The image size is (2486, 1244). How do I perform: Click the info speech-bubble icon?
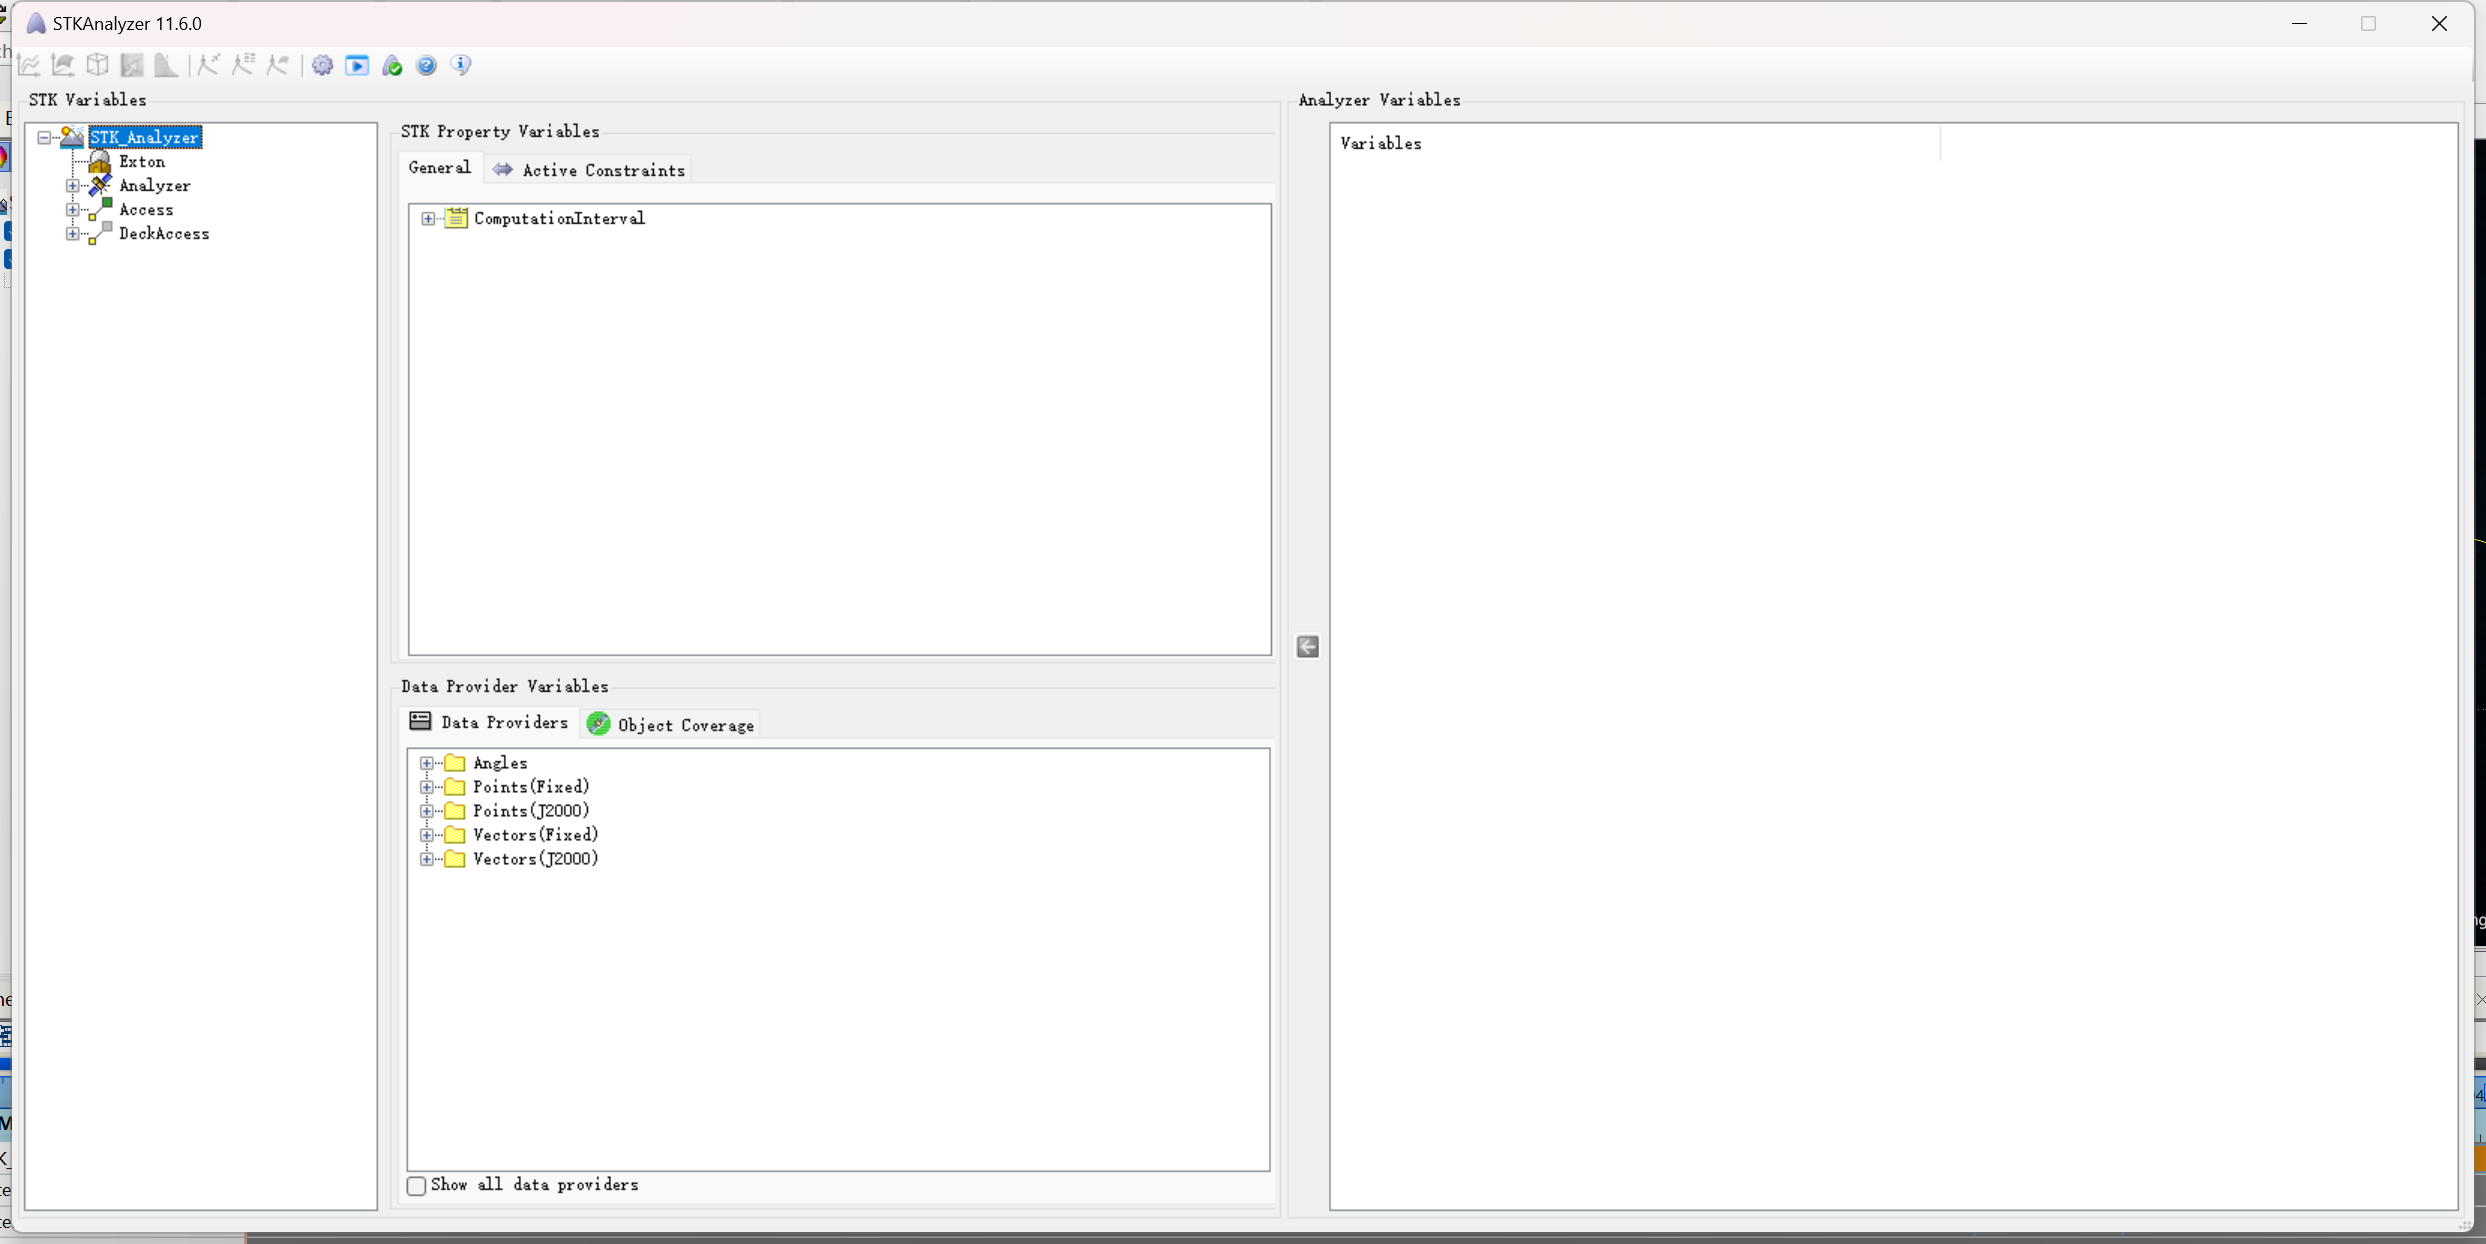pyautogui.click(x=461, y=65)
